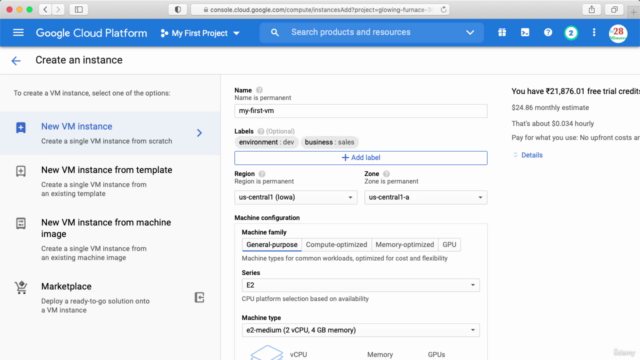This screenshot has width=640, height=360.
Task: Open the vertical three-dot settings menu
Action: point(594,33)
